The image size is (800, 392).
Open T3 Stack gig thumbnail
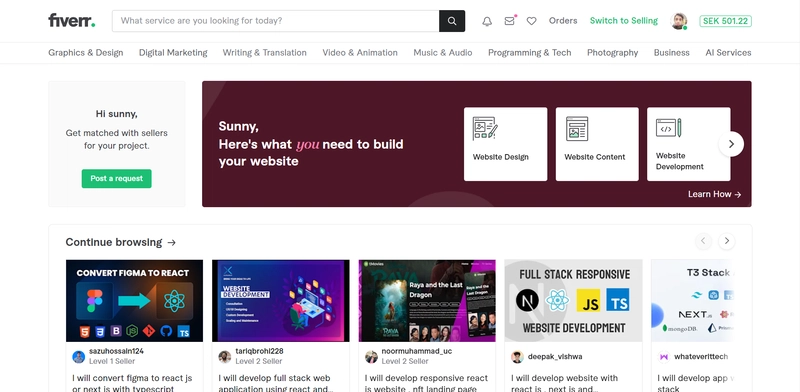(693, 301)
